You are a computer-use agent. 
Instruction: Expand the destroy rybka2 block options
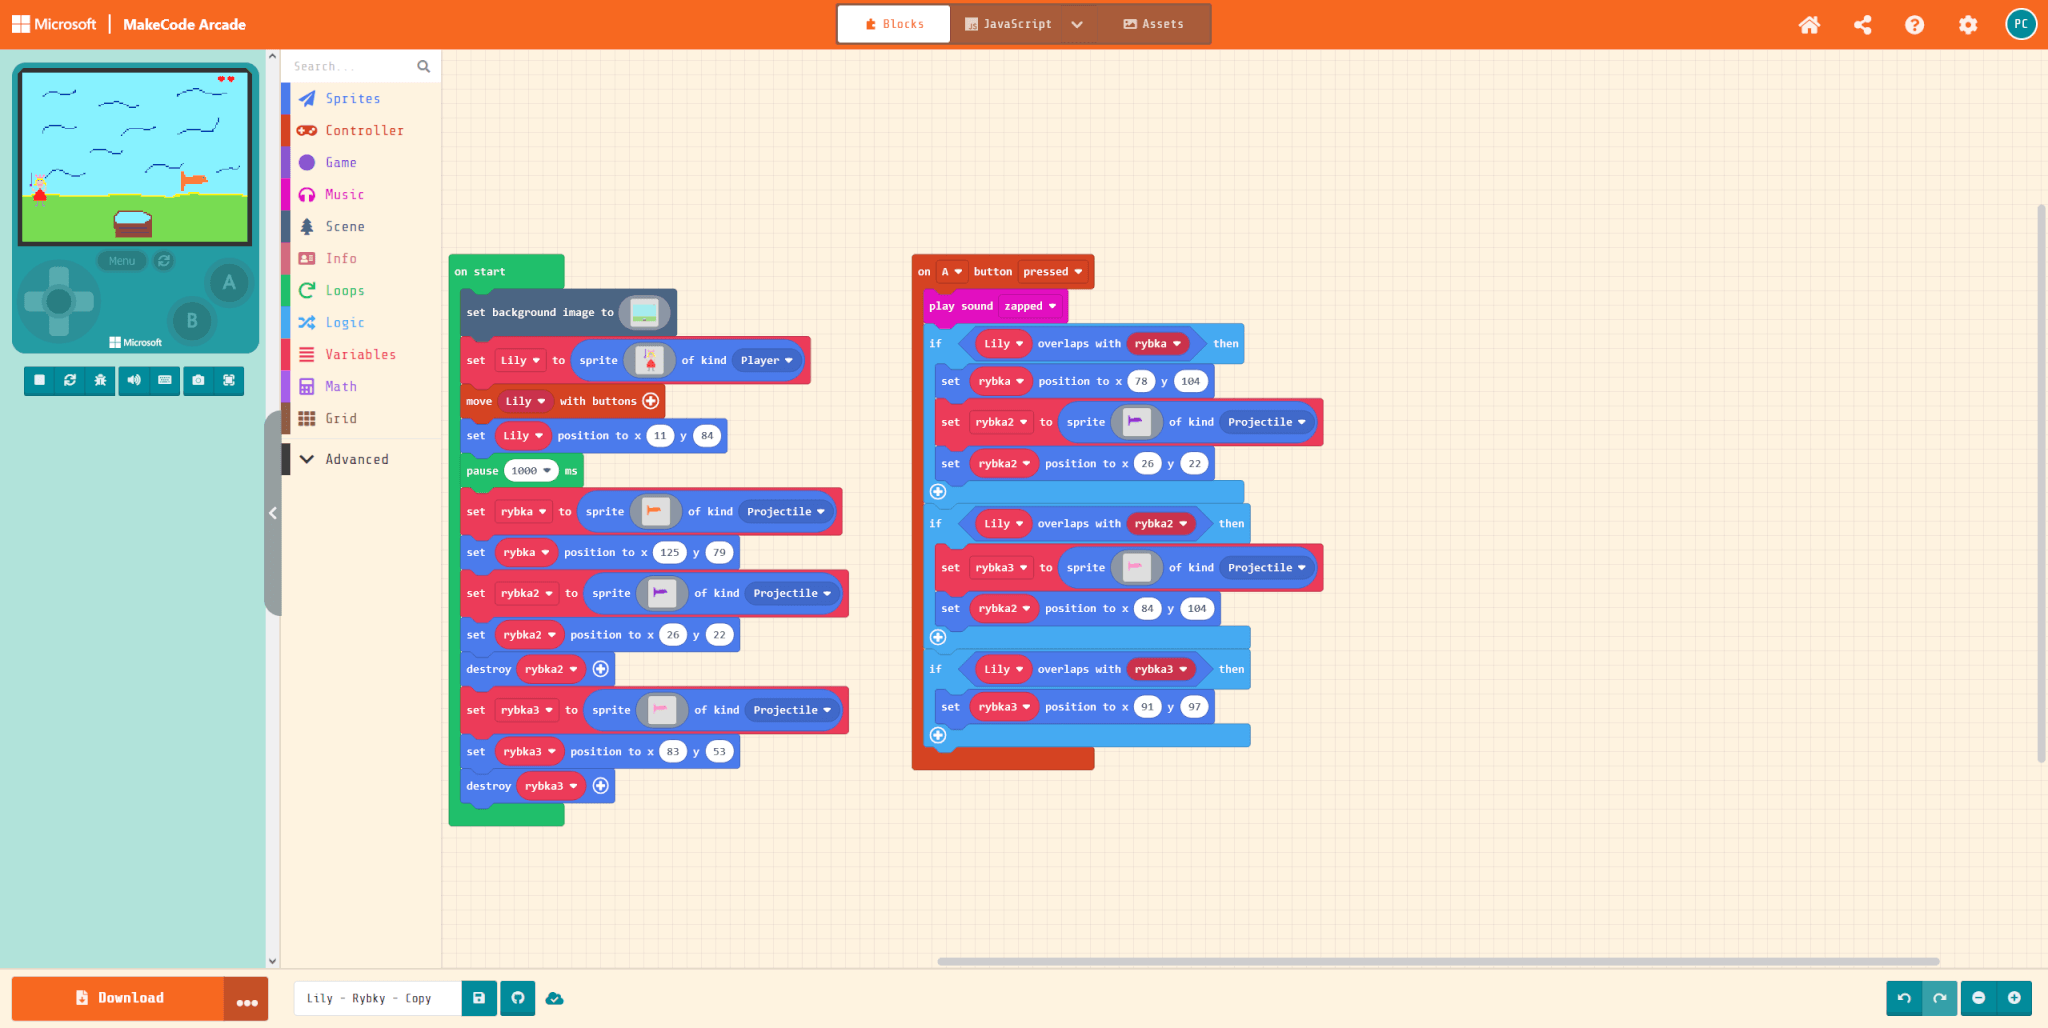click(601, 669)
